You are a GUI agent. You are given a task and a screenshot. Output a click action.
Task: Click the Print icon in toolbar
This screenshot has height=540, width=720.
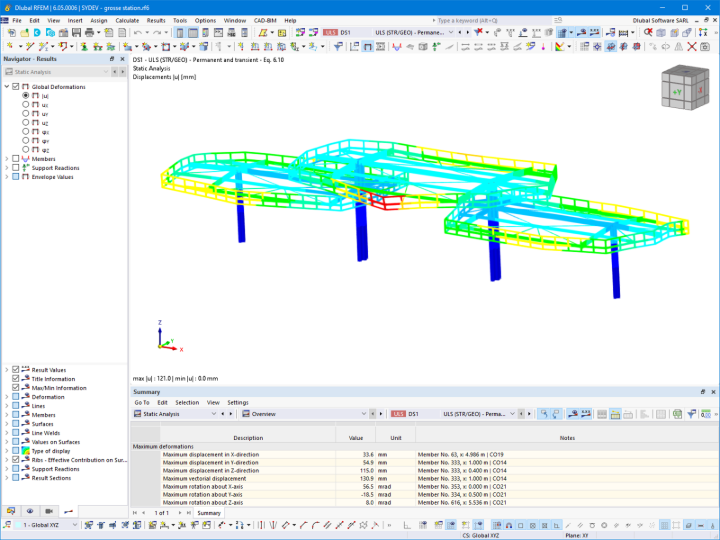click(90, 33)
